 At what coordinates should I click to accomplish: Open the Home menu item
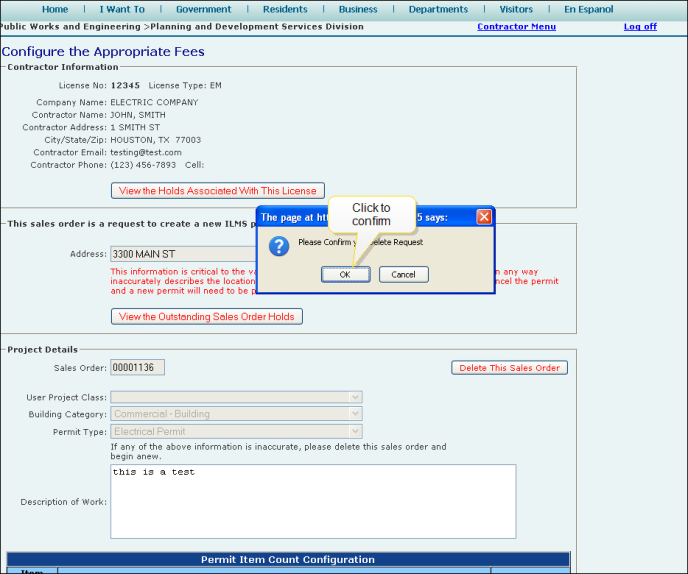55,9
